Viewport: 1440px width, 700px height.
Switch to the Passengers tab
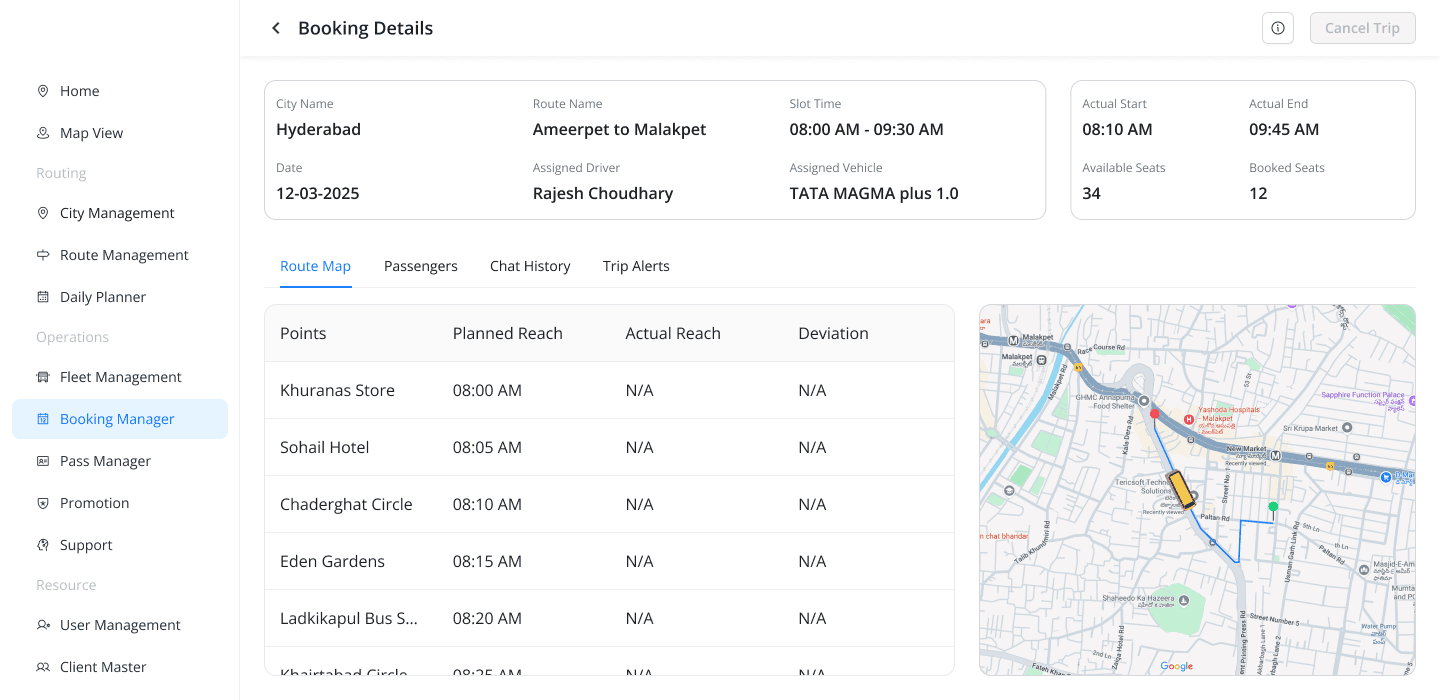[x=421, y=266]
